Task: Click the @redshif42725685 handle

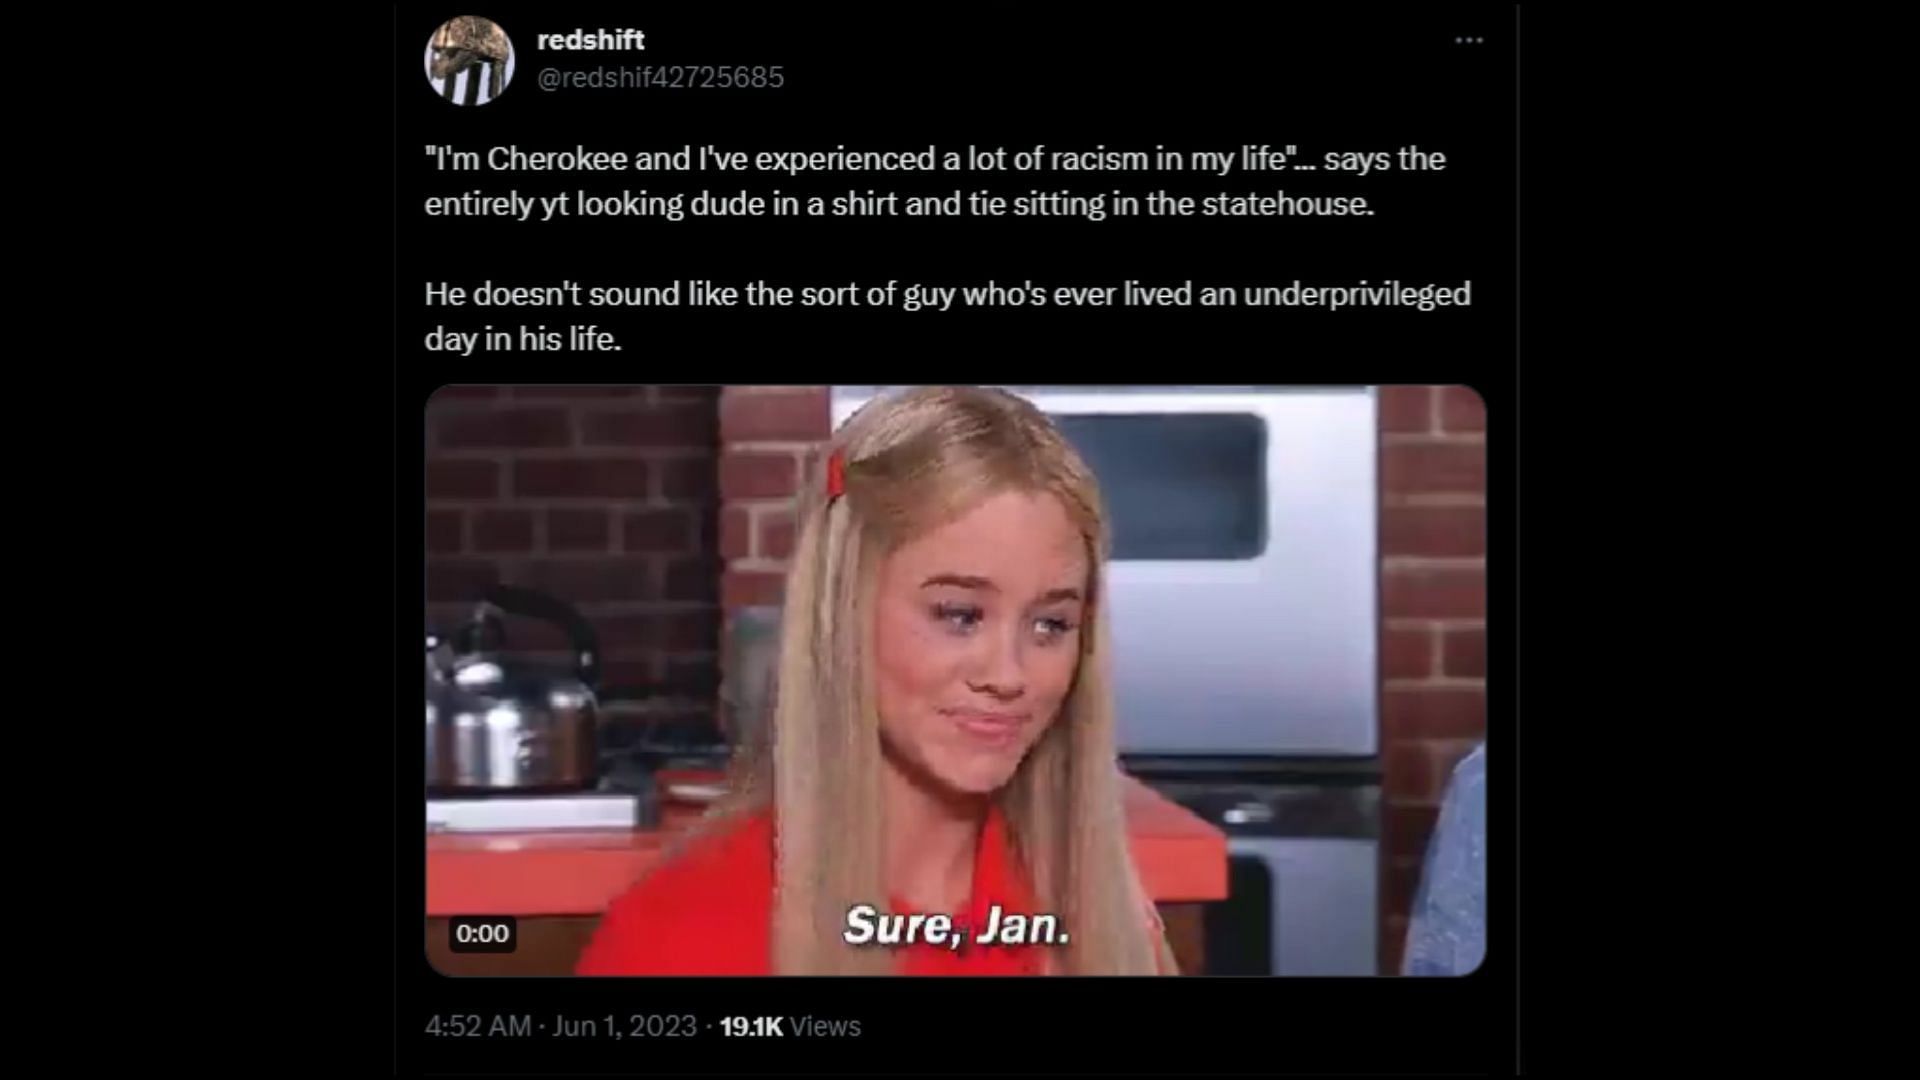Action: pyautogui.click(x=660, y=77)
